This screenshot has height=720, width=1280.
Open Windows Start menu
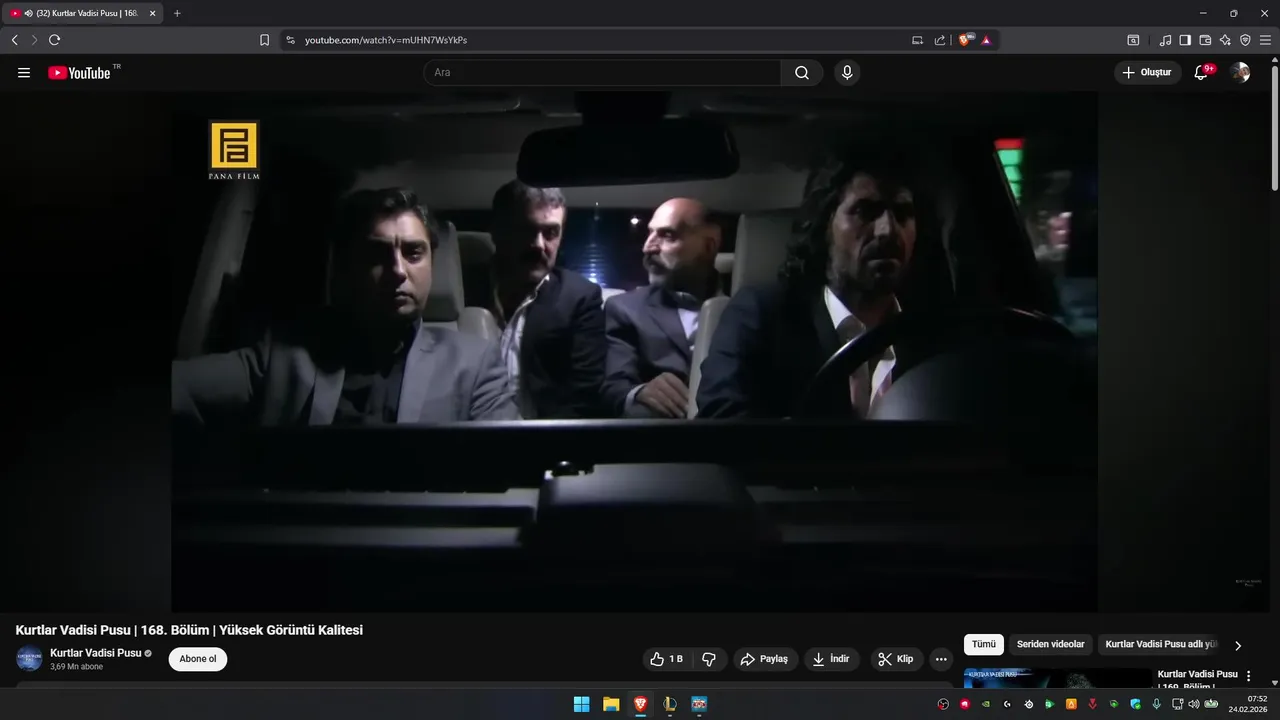point(581,704)
